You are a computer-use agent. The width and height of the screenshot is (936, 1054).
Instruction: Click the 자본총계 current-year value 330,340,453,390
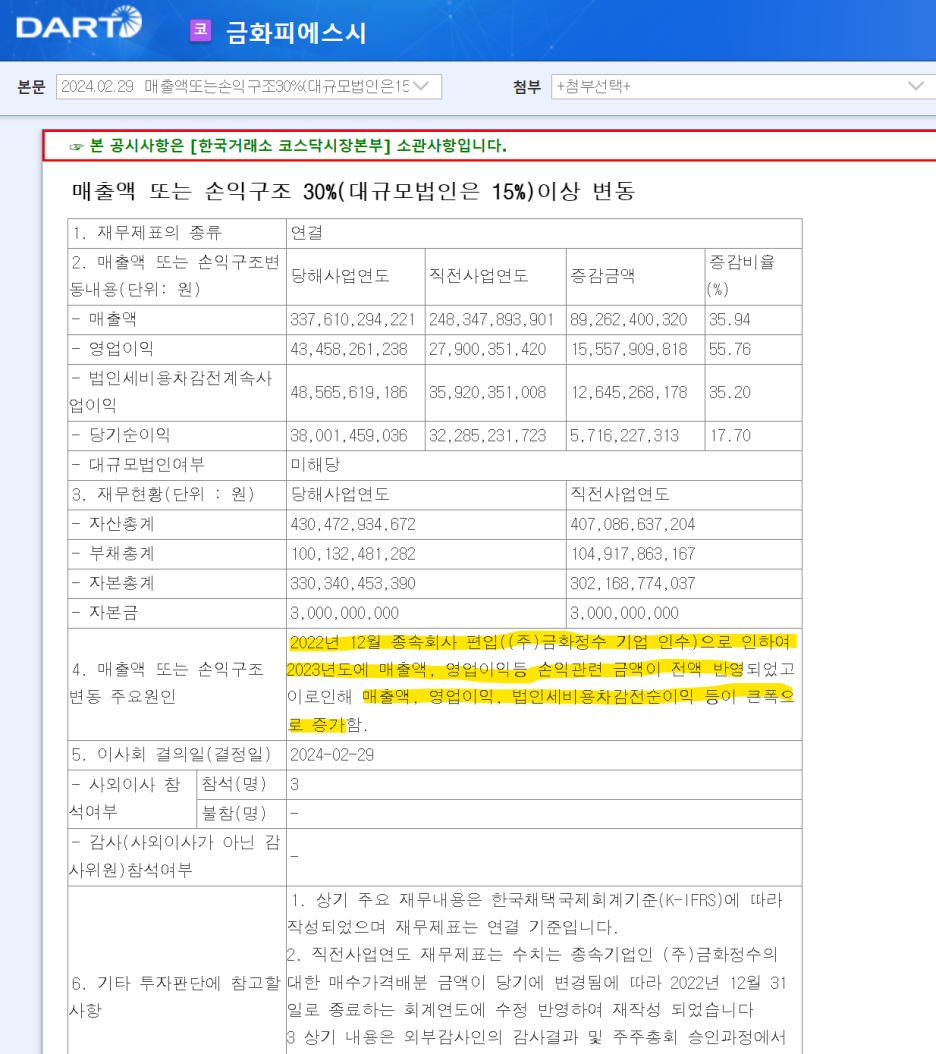(353, 583)
